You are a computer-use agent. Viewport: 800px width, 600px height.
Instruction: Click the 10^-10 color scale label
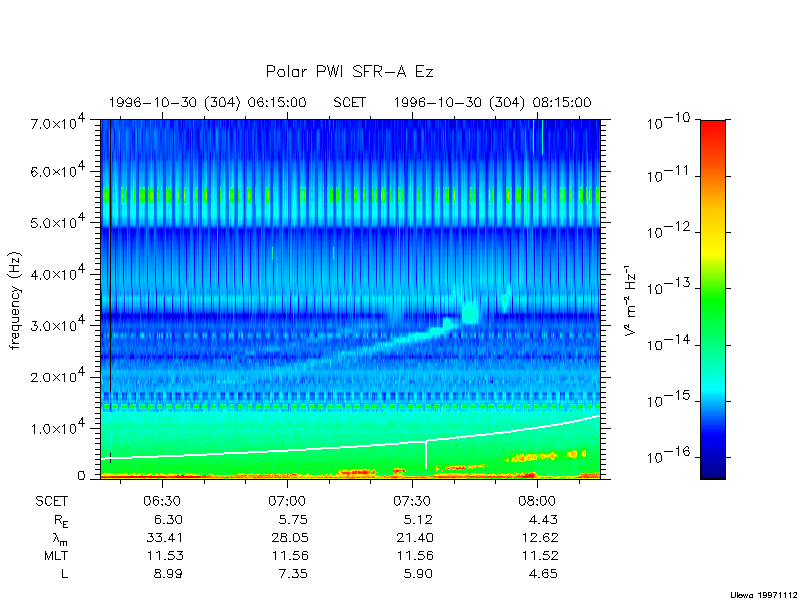click(x=669, y=123)
